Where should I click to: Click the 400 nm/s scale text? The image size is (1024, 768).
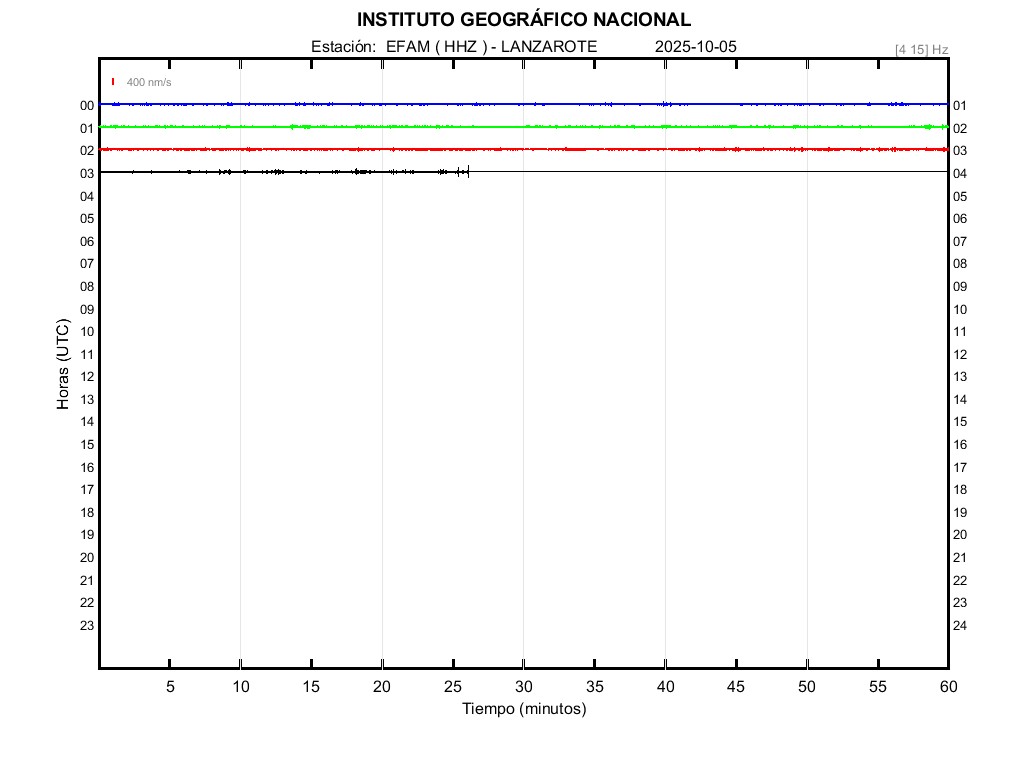[x=149, y=82]
